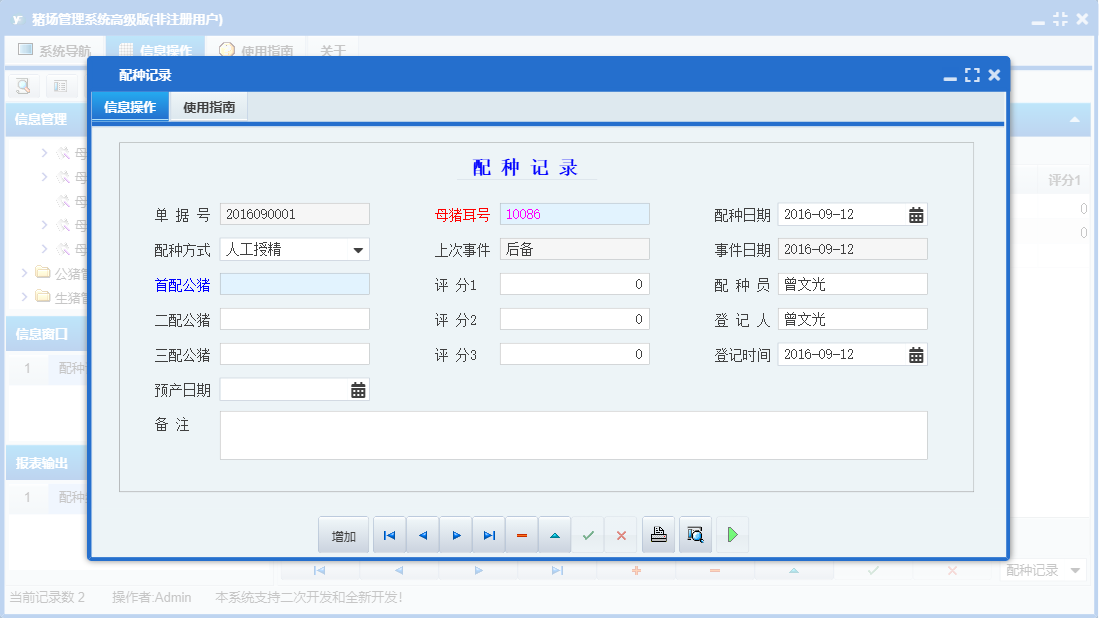
Task: Switch to the 使用指南 tab in dialog
Action: point(209,107)
